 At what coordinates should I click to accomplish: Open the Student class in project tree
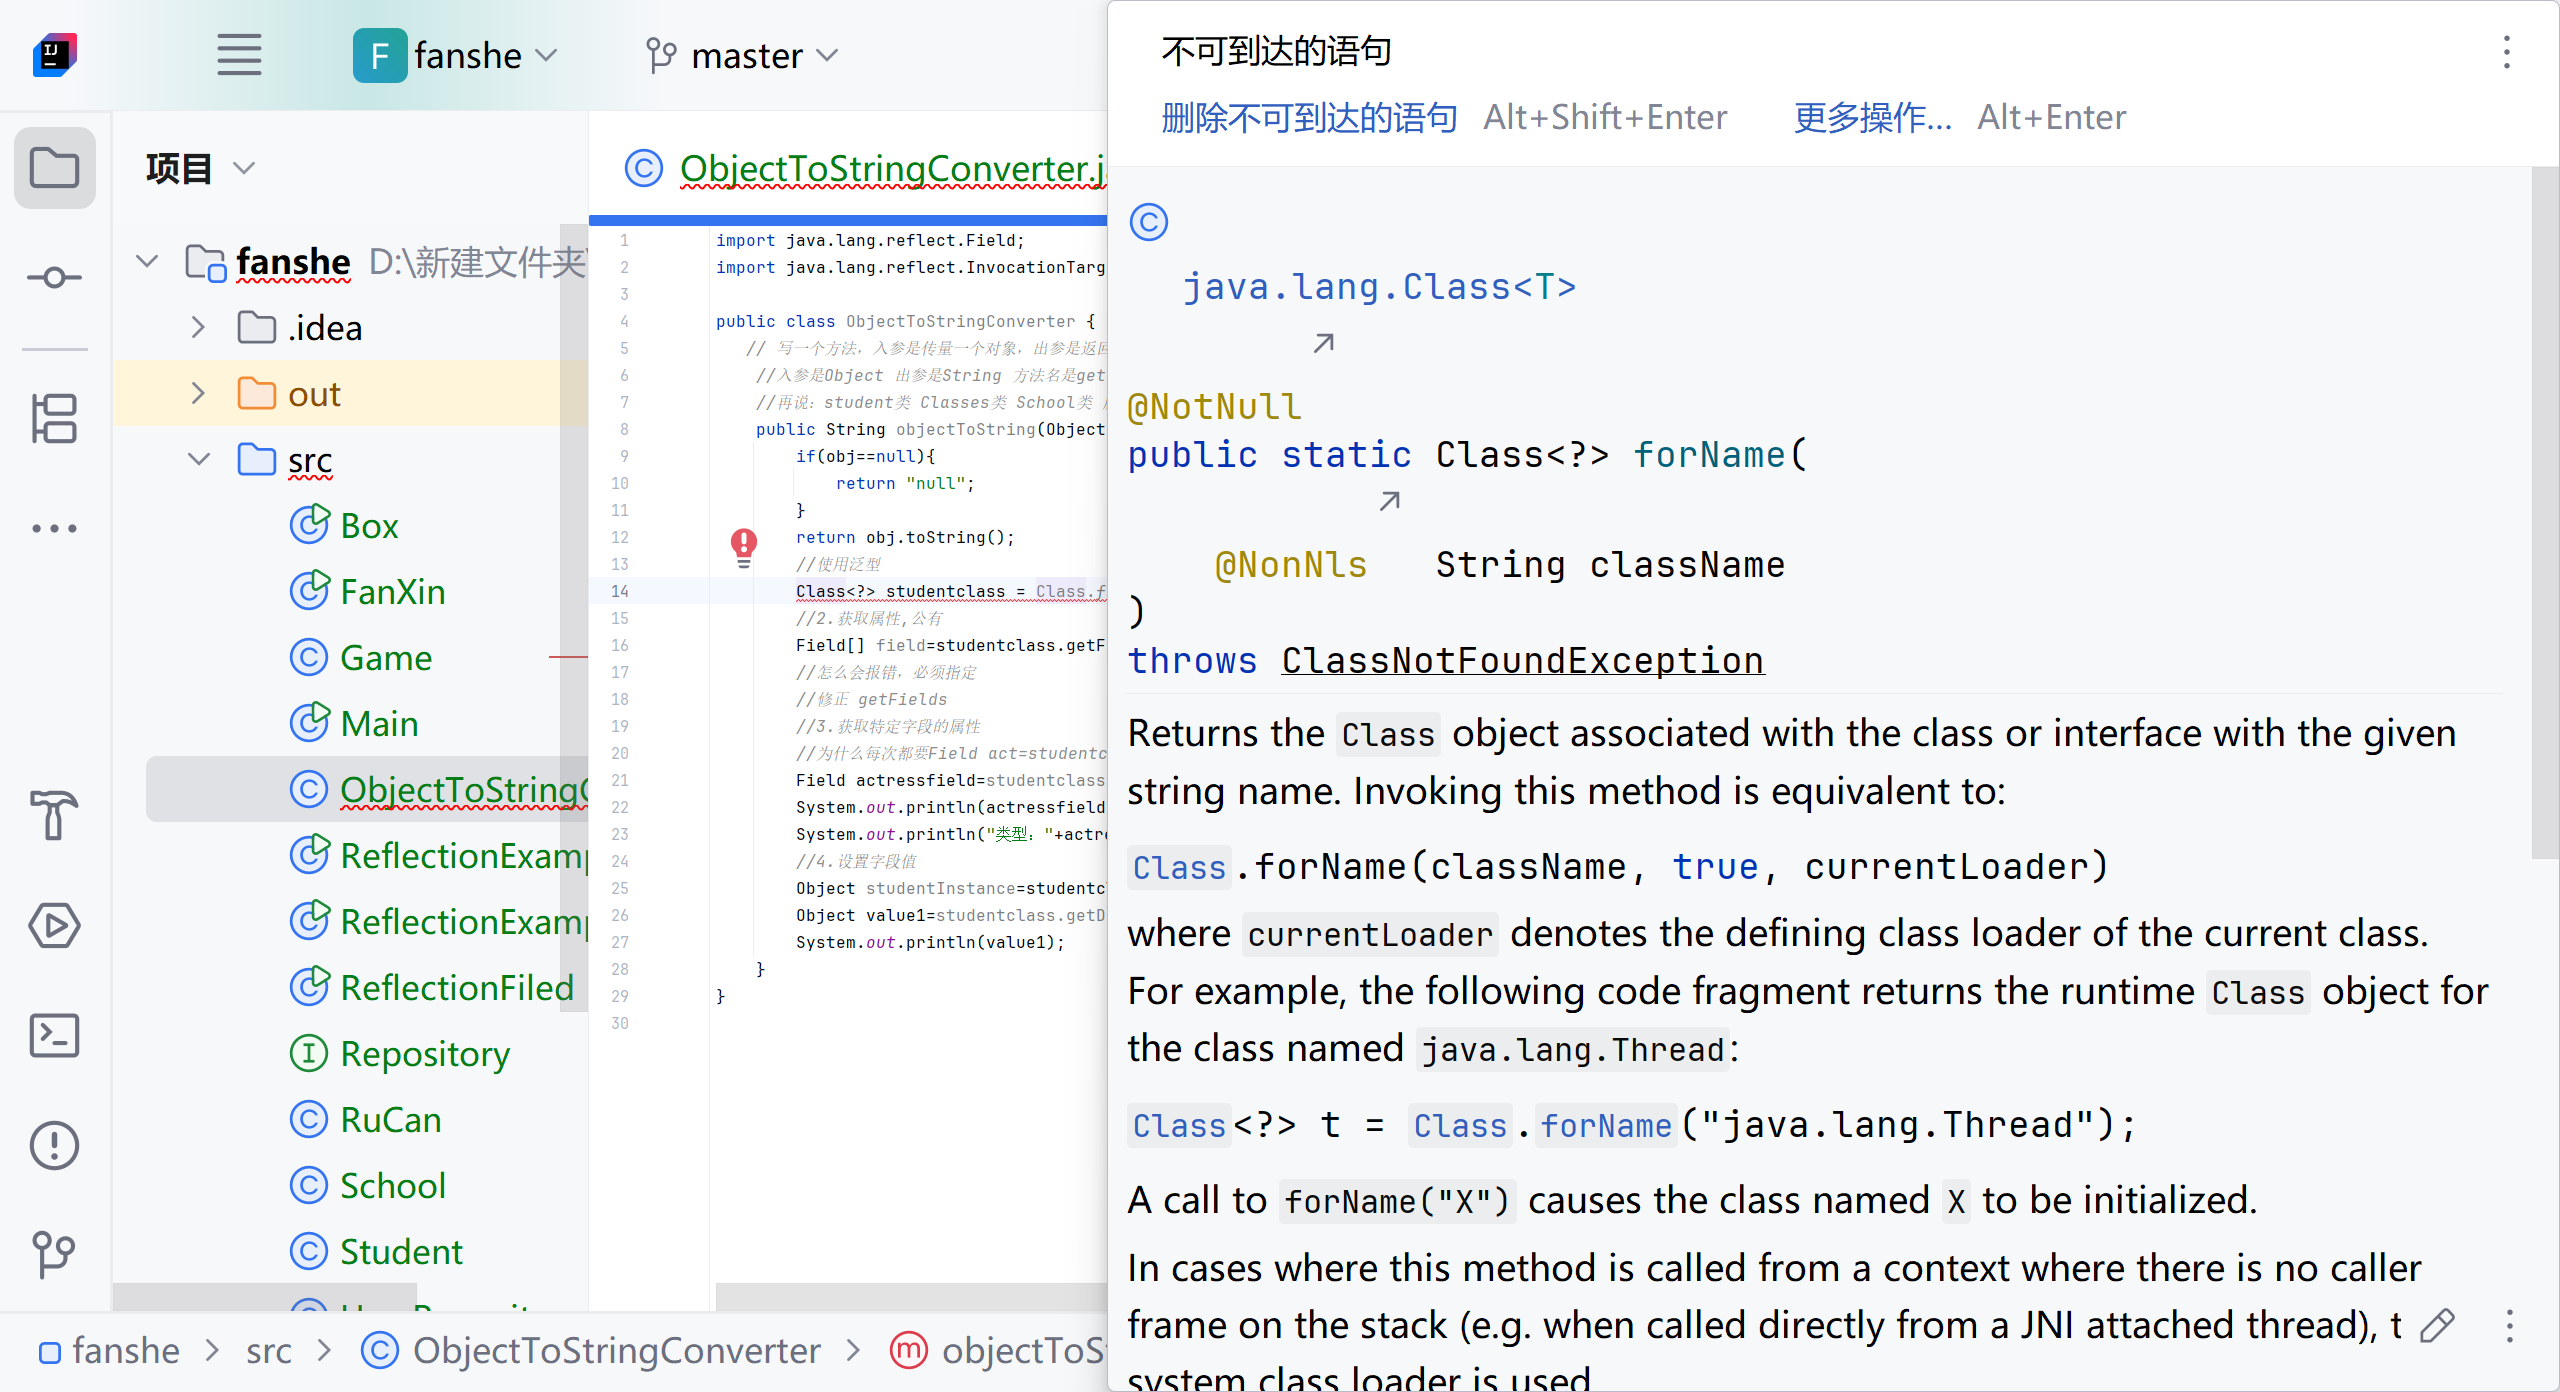(x=400, y=1252)
